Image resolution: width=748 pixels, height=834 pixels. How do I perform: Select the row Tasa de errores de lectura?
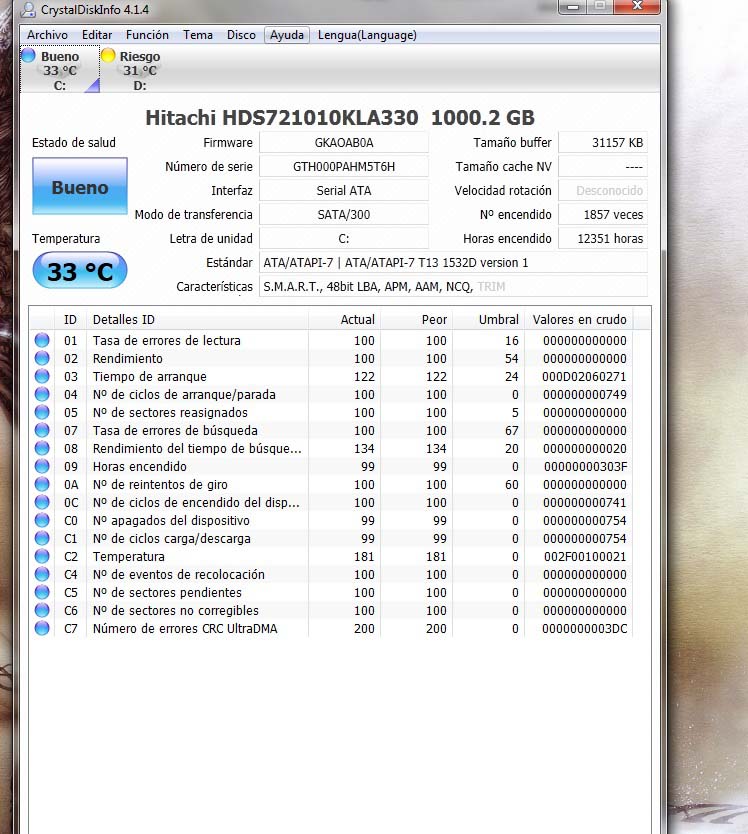(332, 340)
